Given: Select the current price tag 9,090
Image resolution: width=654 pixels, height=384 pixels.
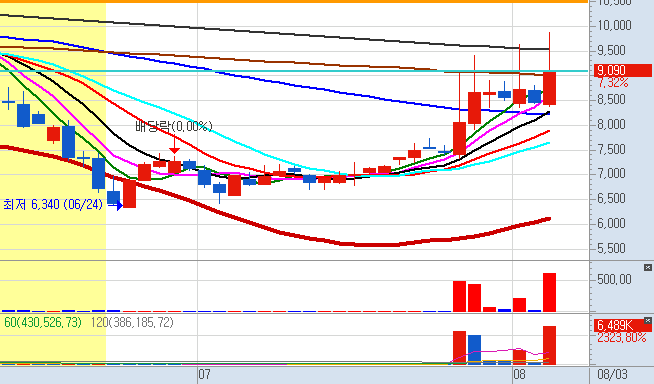Looking at the screenshot, I should (x=622, y=70).
